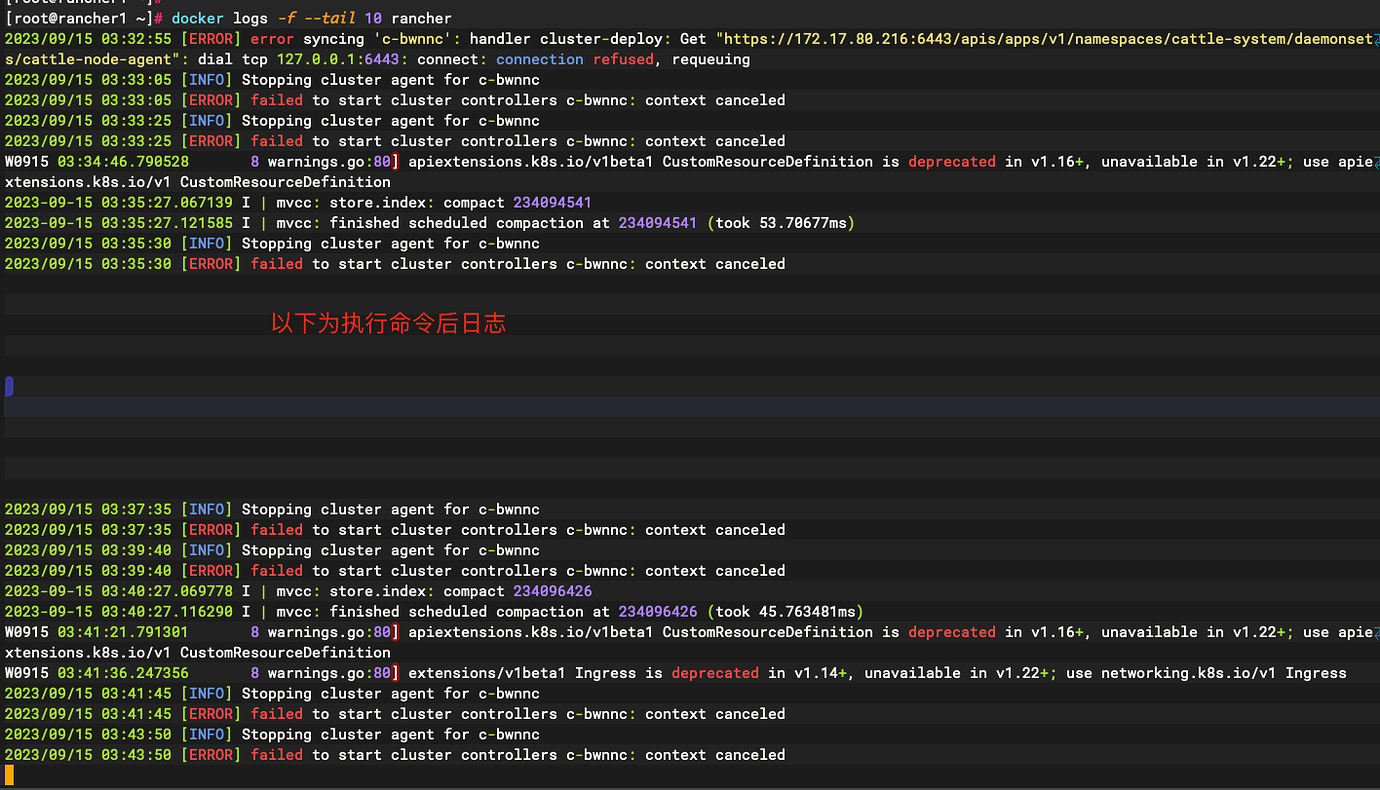
Task: Click the red 'failed' on the 03:35:30 line
Action: 277,264
